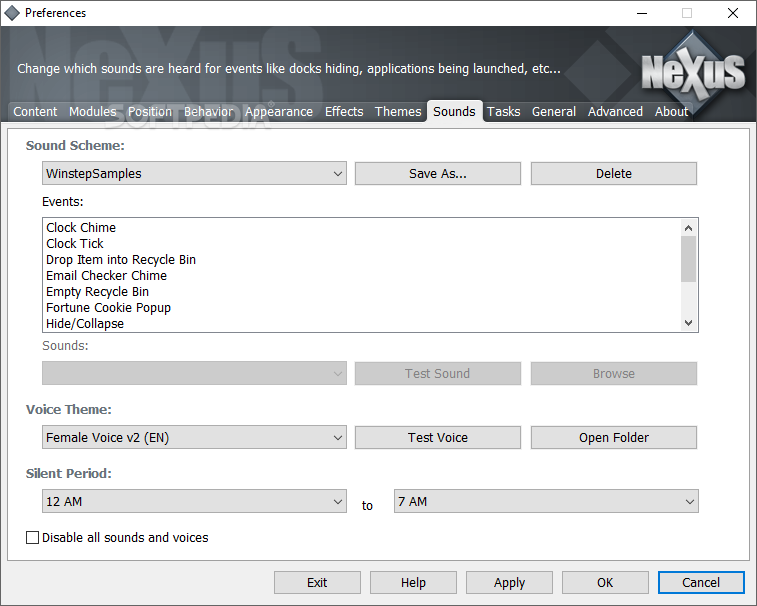The image size is (757, 606).
Task: Click the Preferences title bar diamond icon
Action: (x=12, y=13)
